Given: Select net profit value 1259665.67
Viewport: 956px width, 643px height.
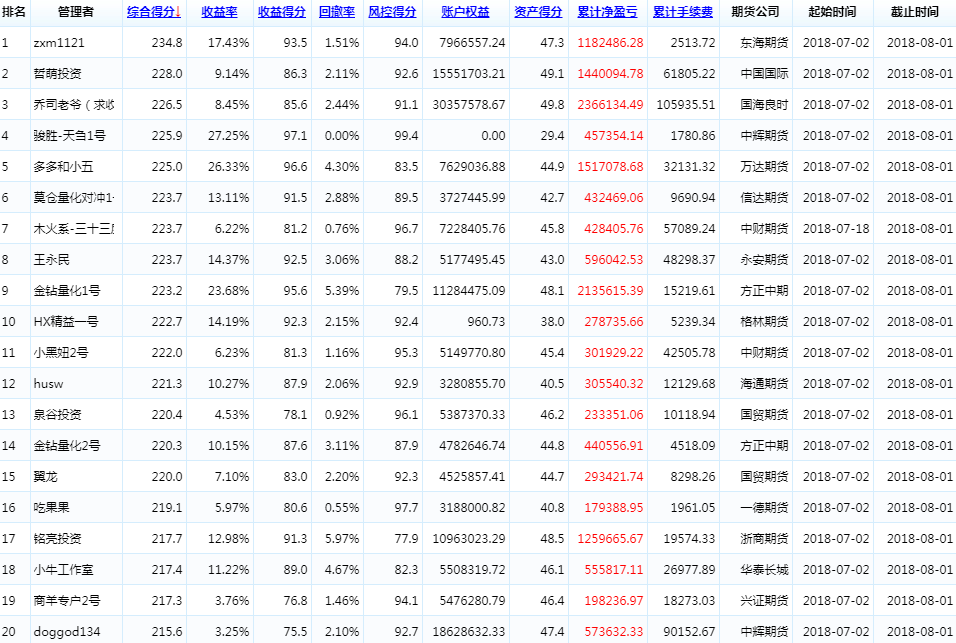Looking at the screenshot, I should 610,539.
